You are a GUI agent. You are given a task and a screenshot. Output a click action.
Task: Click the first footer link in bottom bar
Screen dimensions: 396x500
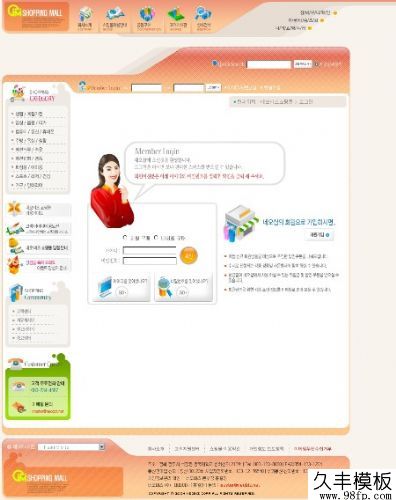(x=156, y=449)
